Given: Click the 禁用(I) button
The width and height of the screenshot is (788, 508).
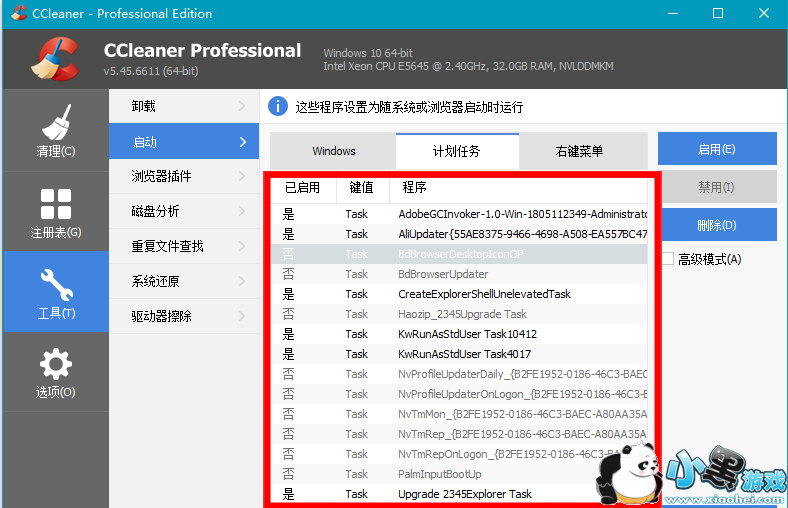Looking at the screenshot, I should (717, 187).
